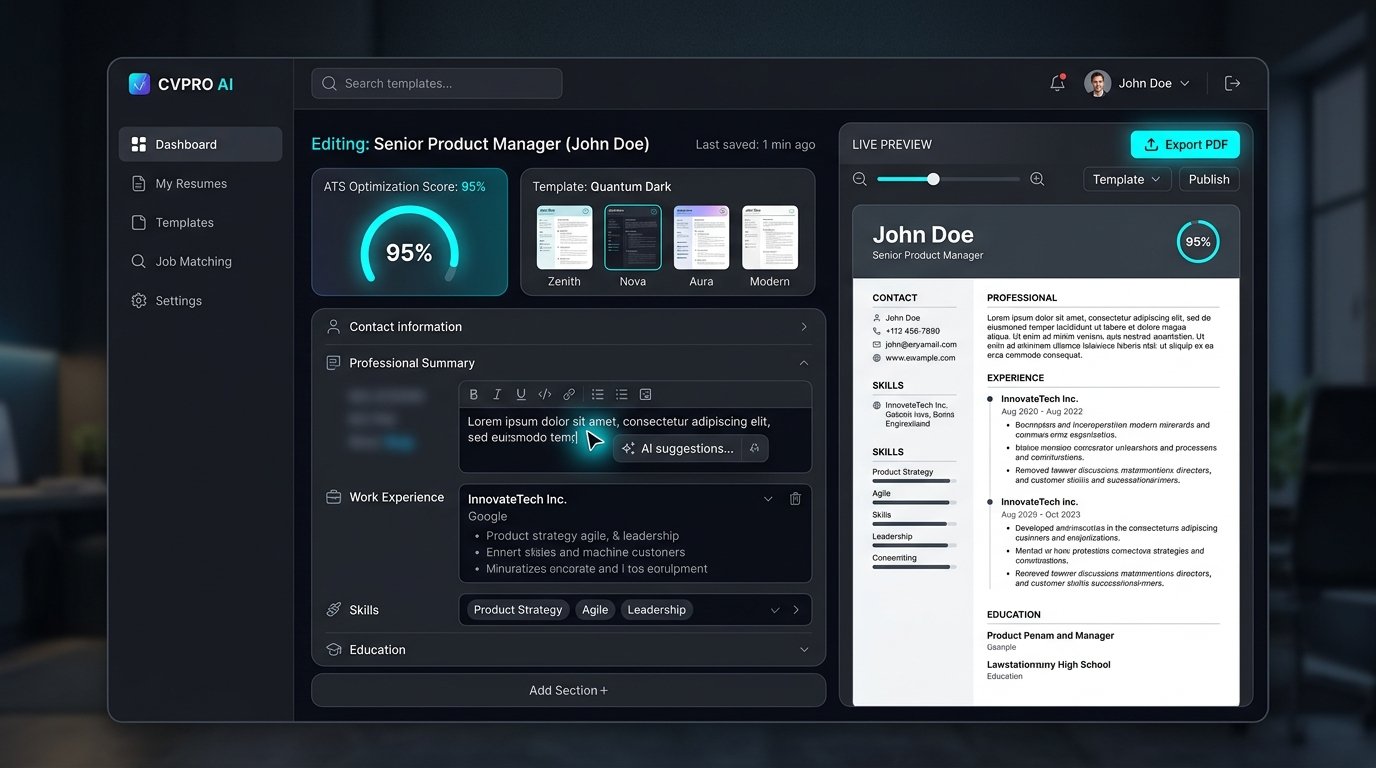Click the Education graduation cap icon
This screenshot has width=1376, height=768.
click(x=334, y=650)
